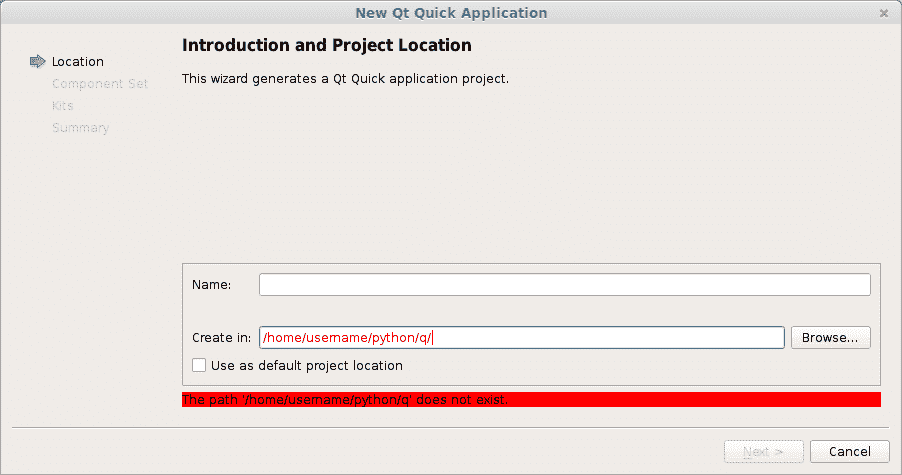Focus the Name input field
The width and height of the screenshot is (902, 475).
(564, 285)
